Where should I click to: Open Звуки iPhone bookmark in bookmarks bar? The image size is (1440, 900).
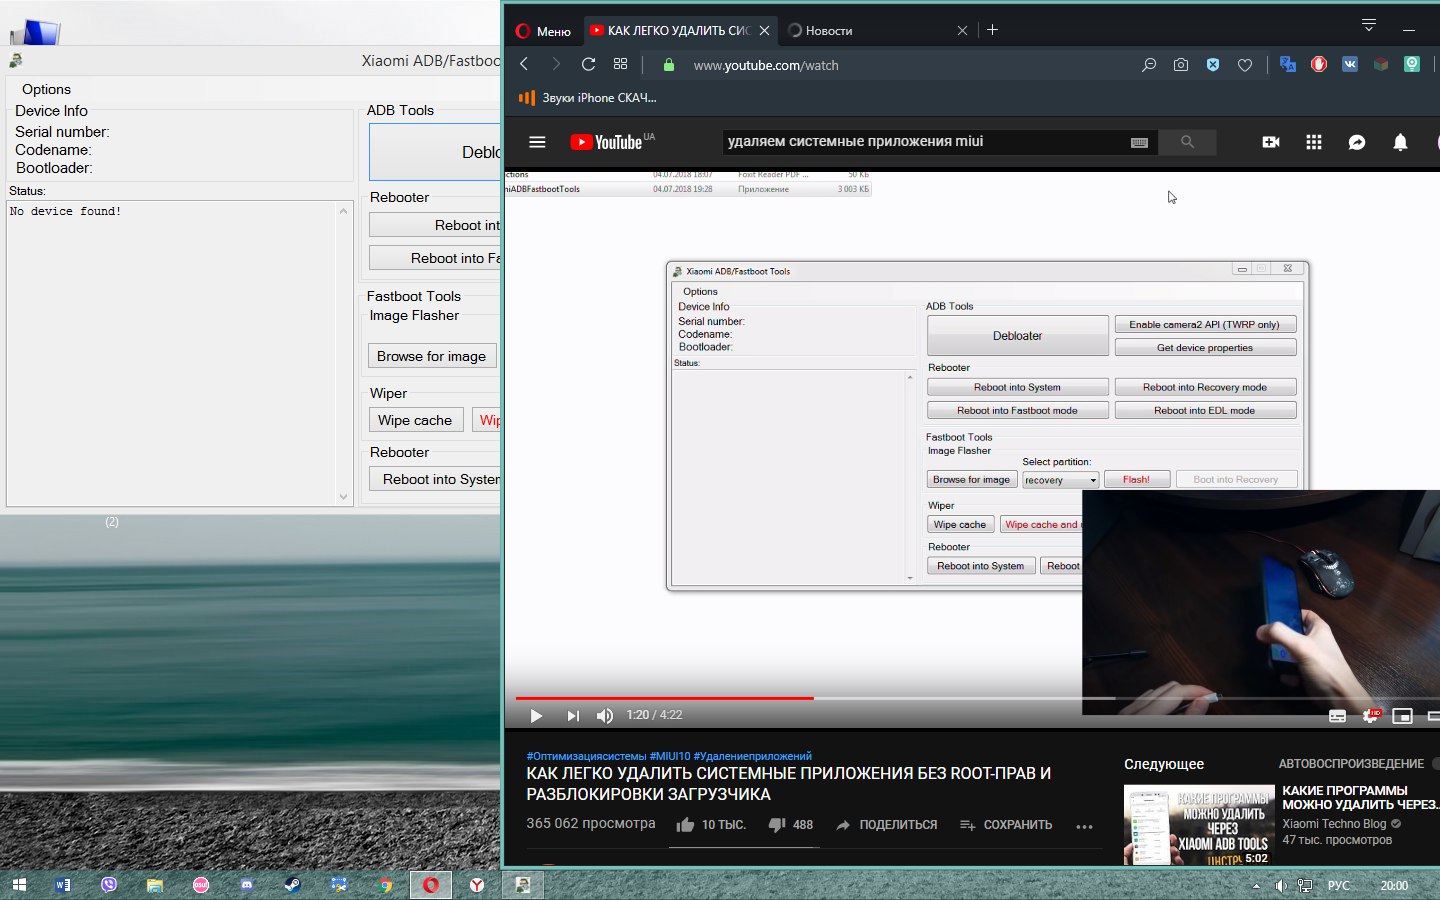coord(587,98)
